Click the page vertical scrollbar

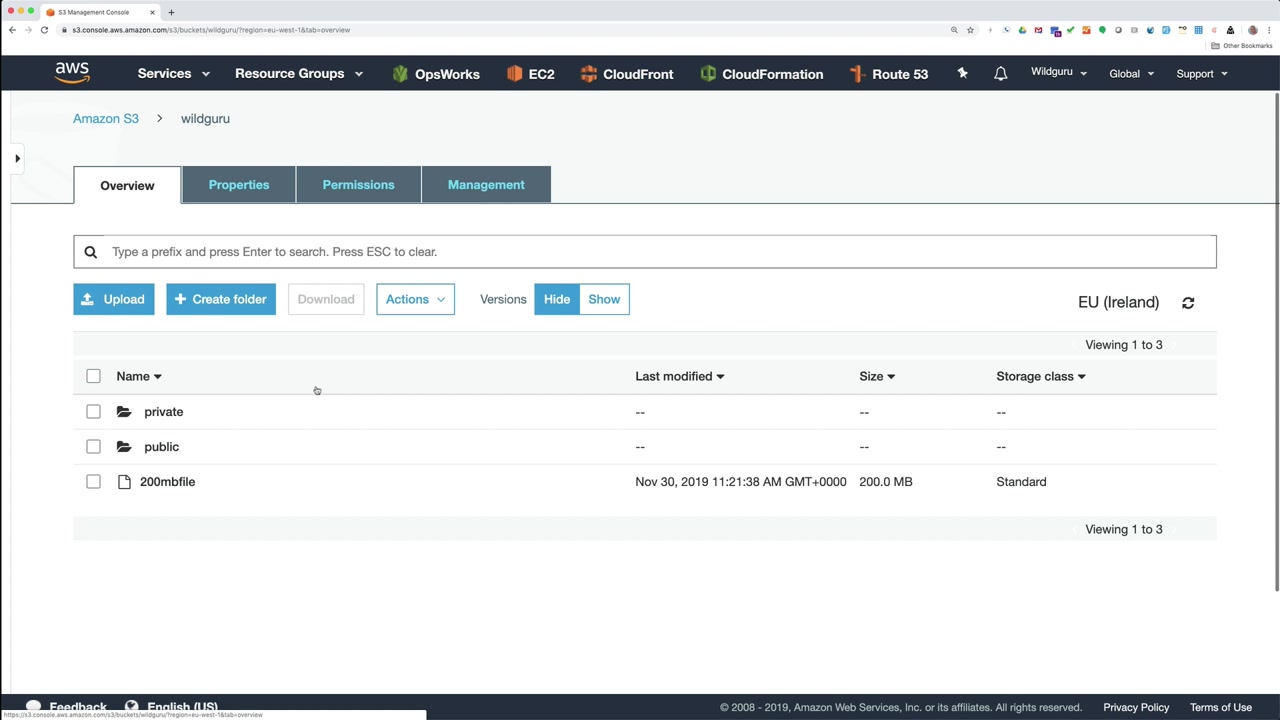coord(1276,340)
